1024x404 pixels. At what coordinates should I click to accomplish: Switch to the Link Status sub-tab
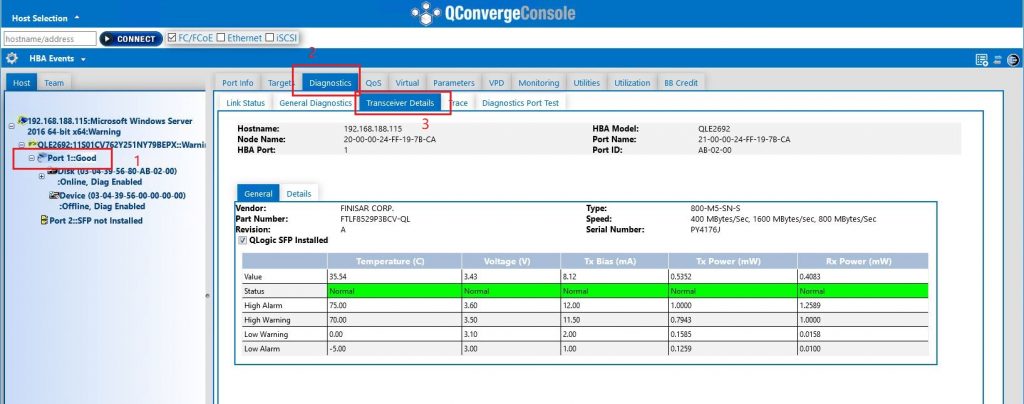pos(245,103)
